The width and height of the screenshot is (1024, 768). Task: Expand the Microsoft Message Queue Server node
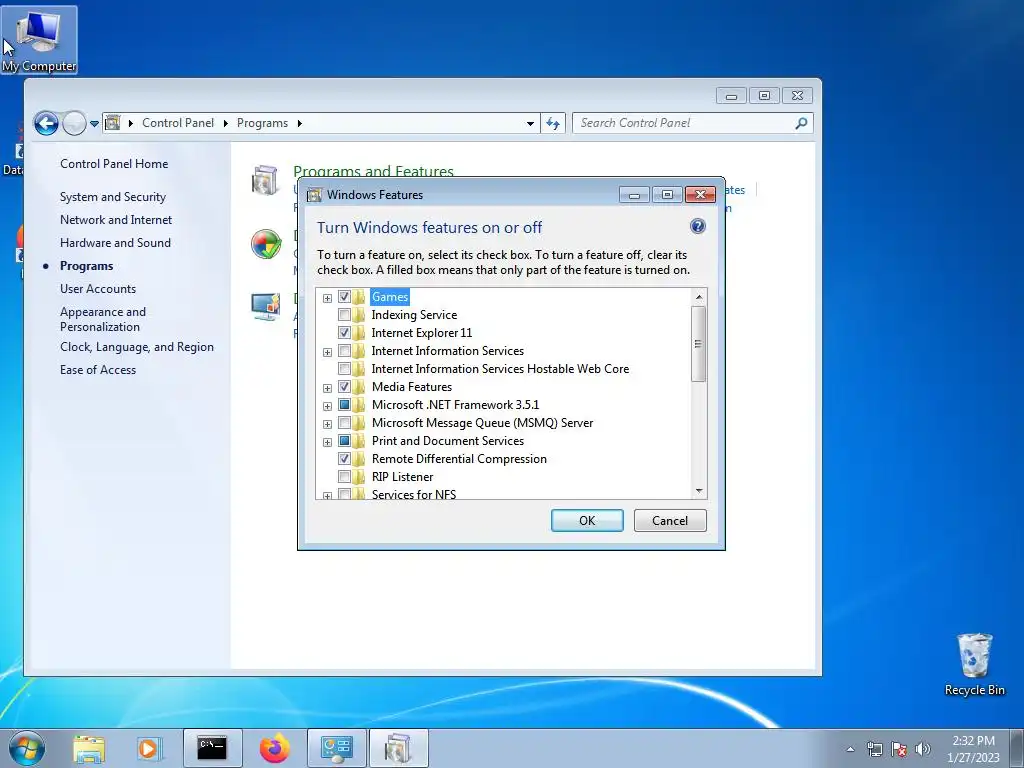[327, 424]
